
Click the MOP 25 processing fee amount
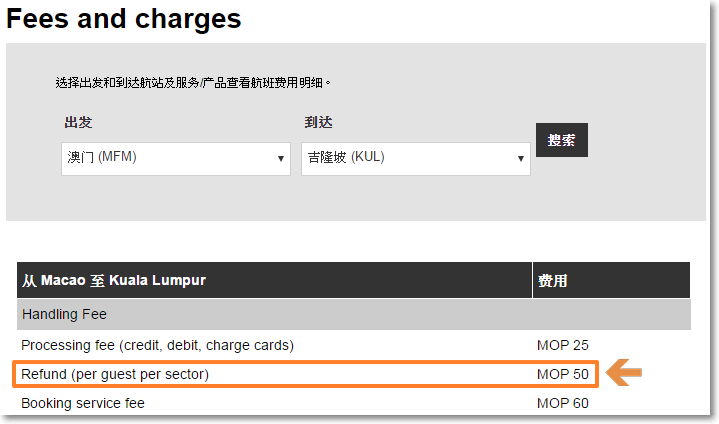[563, 345]
